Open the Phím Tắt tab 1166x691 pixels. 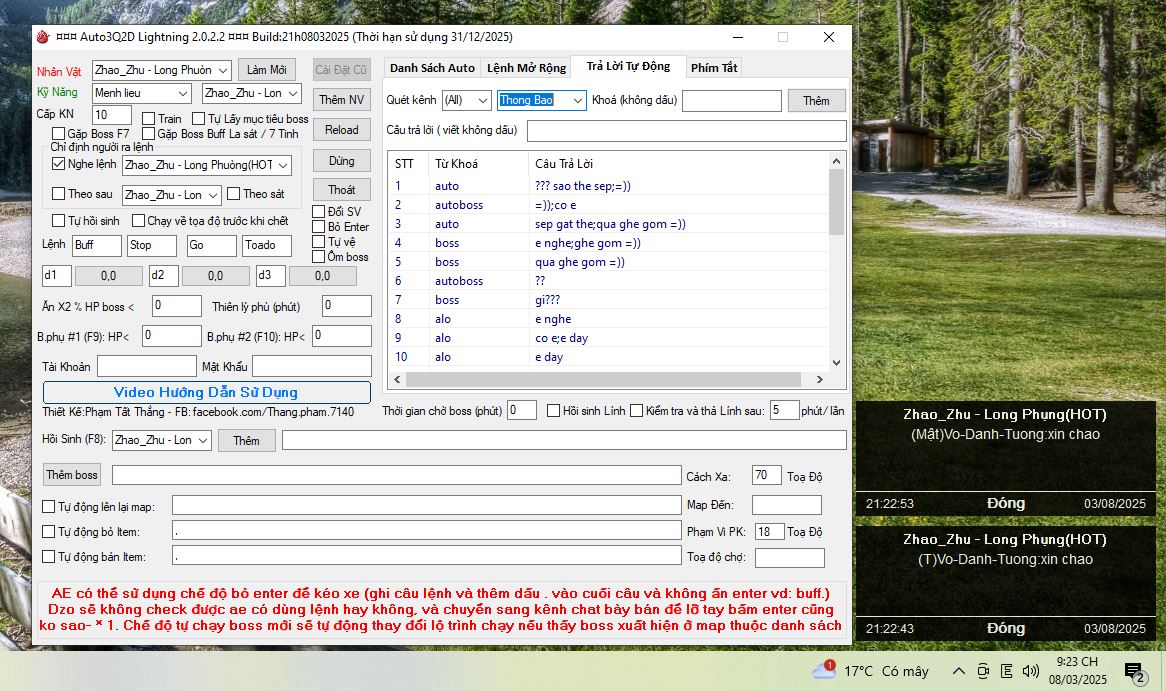pyautogui.click(x=714, y=68)
